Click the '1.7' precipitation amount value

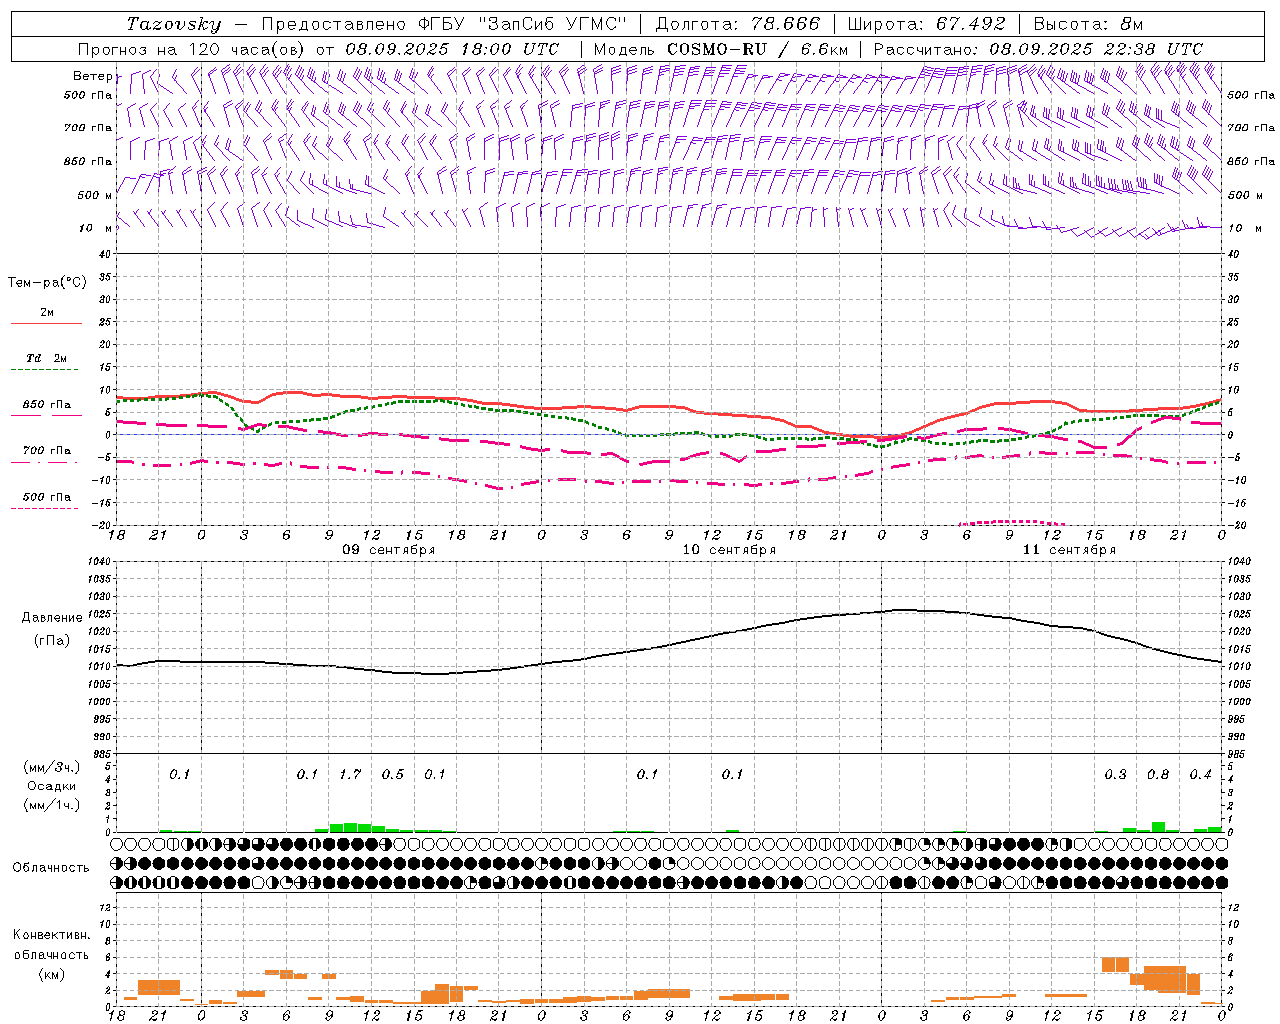point(350,774)
